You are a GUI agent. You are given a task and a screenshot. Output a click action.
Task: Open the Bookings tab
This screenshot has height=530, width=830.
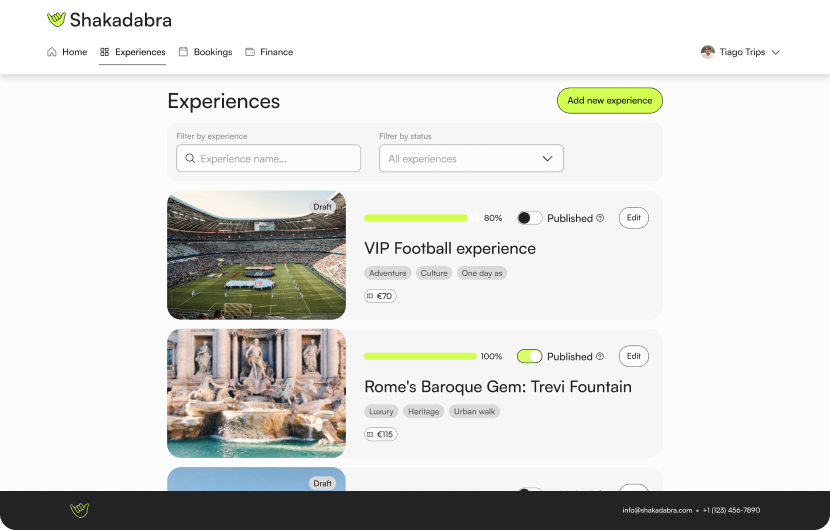point(205,52)
